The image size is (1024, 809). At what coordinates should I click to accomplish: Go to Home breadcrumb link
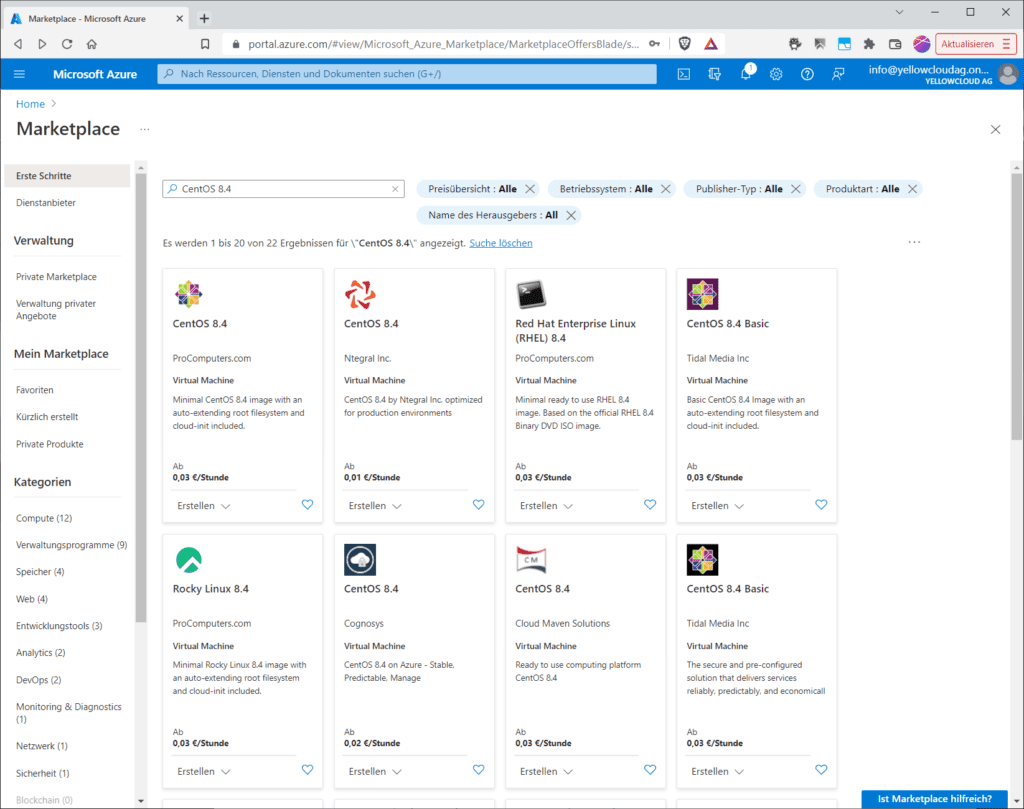(30, 104)
